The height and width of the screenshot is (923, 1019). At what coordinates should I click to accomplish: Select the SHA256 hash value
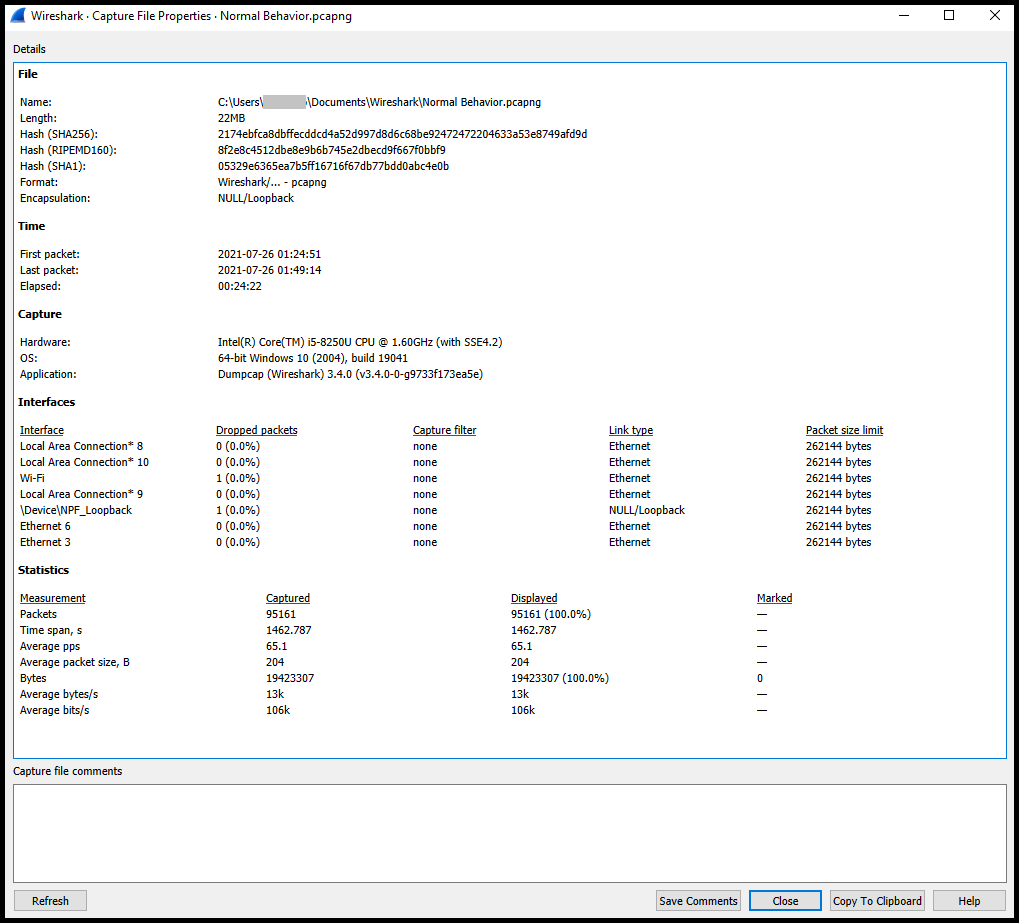[x=402, y=134]
